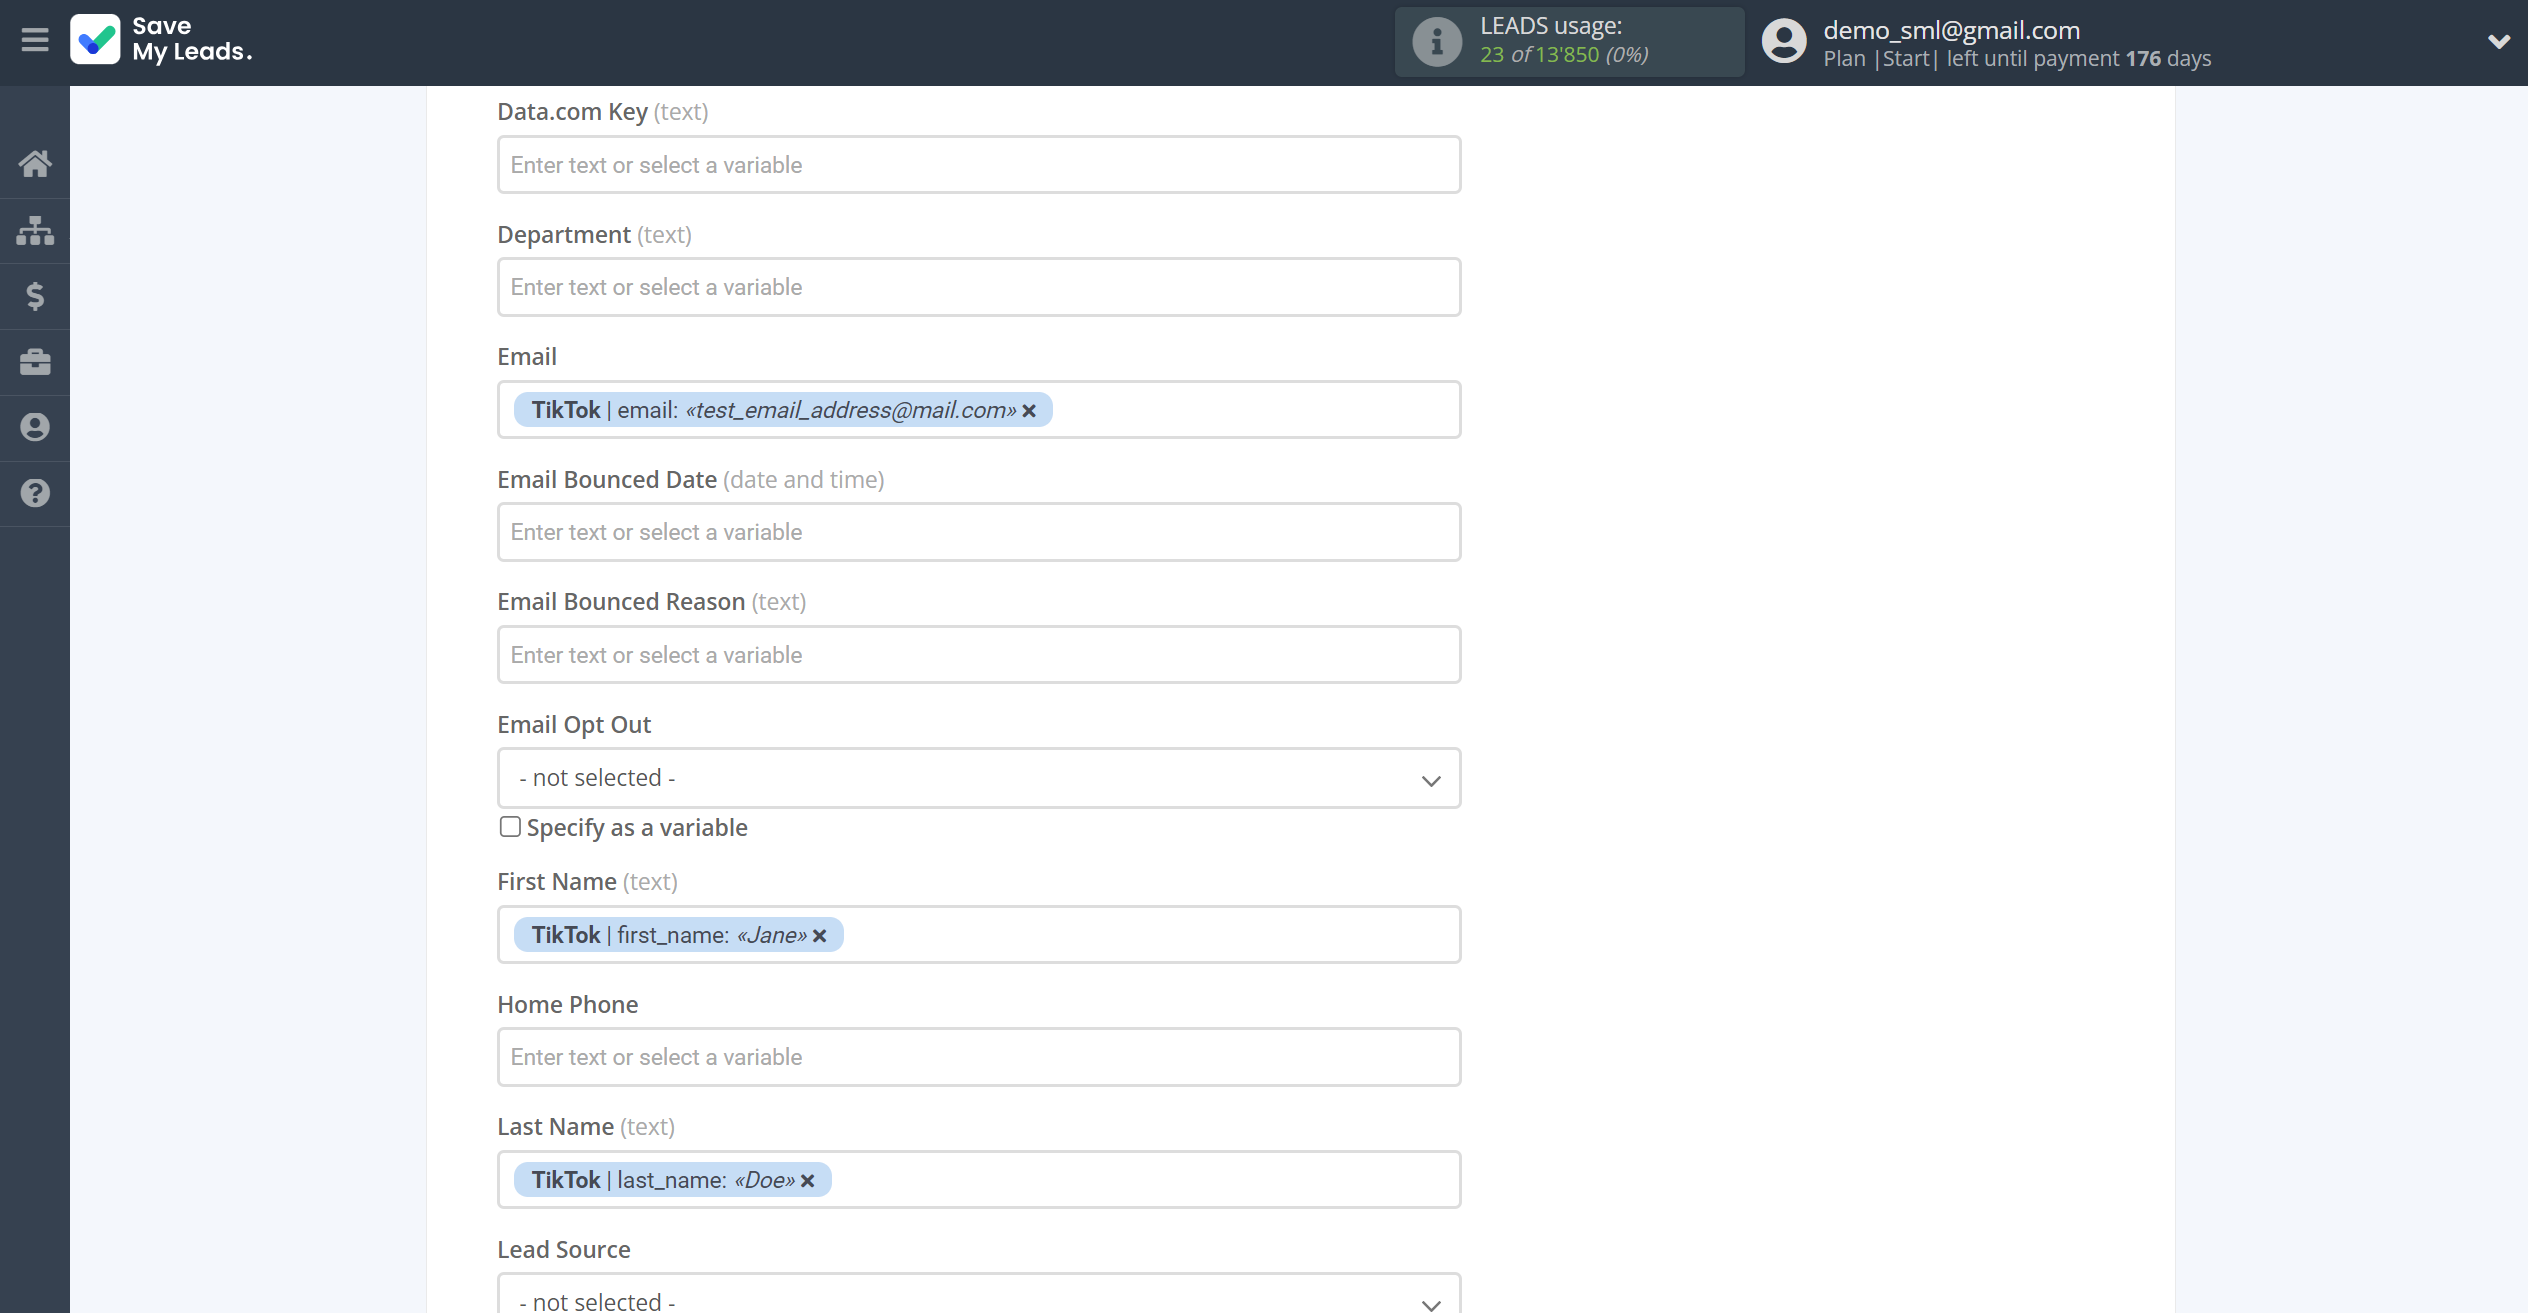Expand the Email Opt Out dropdown
Viewport: 2528px width, 1313px height.
(978, 778)
